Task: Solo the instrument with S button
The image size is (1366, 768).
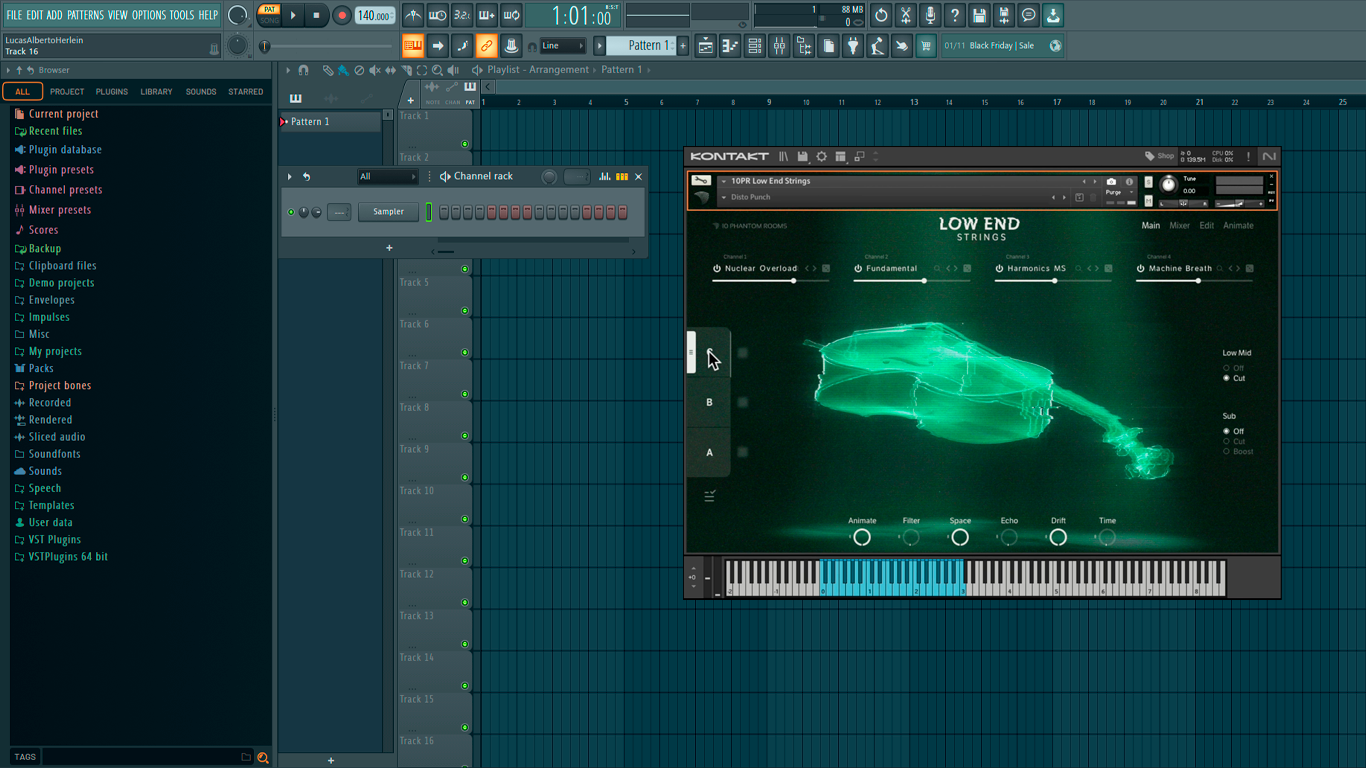Action: coord(1148,182)
